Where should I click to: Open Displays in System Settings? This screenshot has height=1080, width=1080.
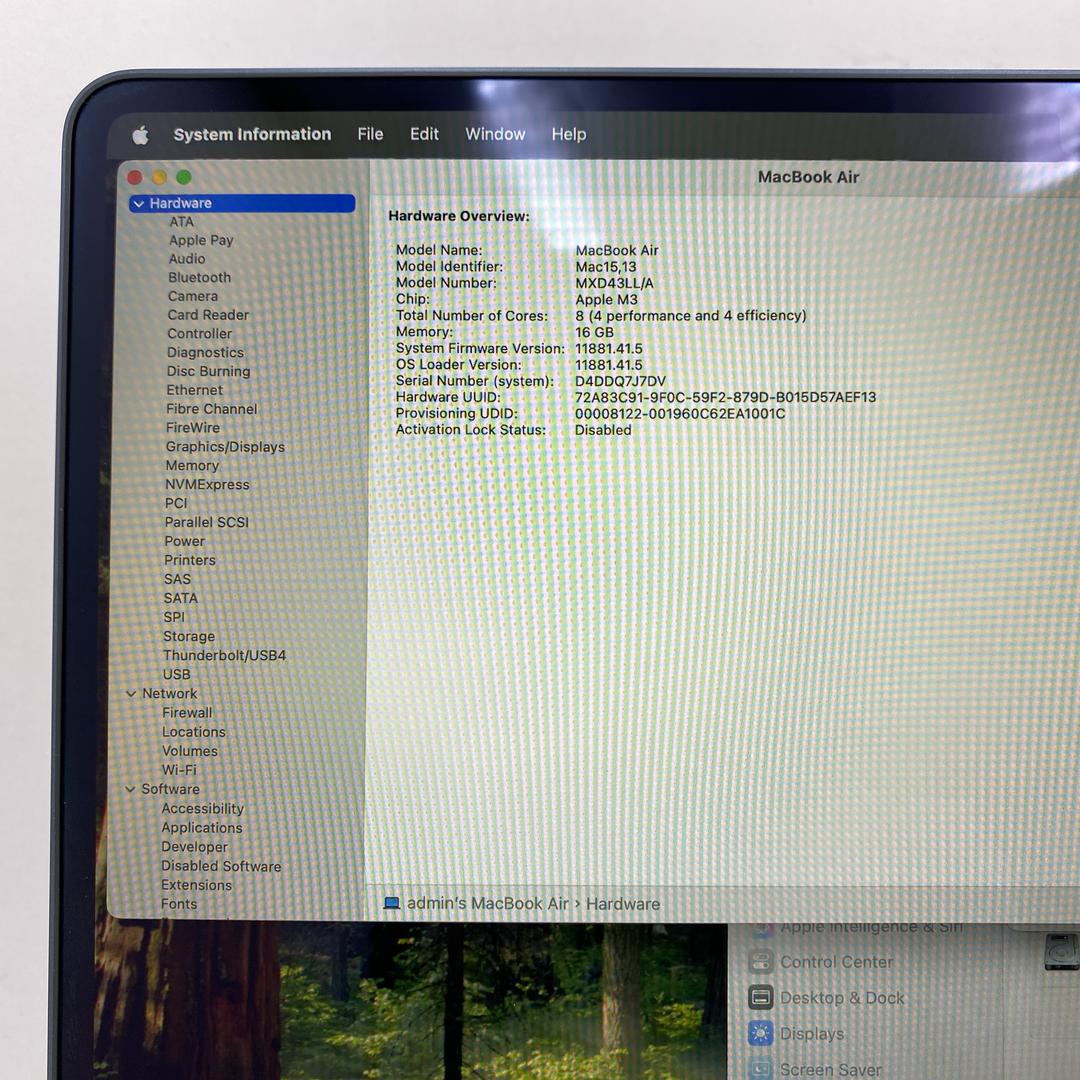[x=812, y=1034]
